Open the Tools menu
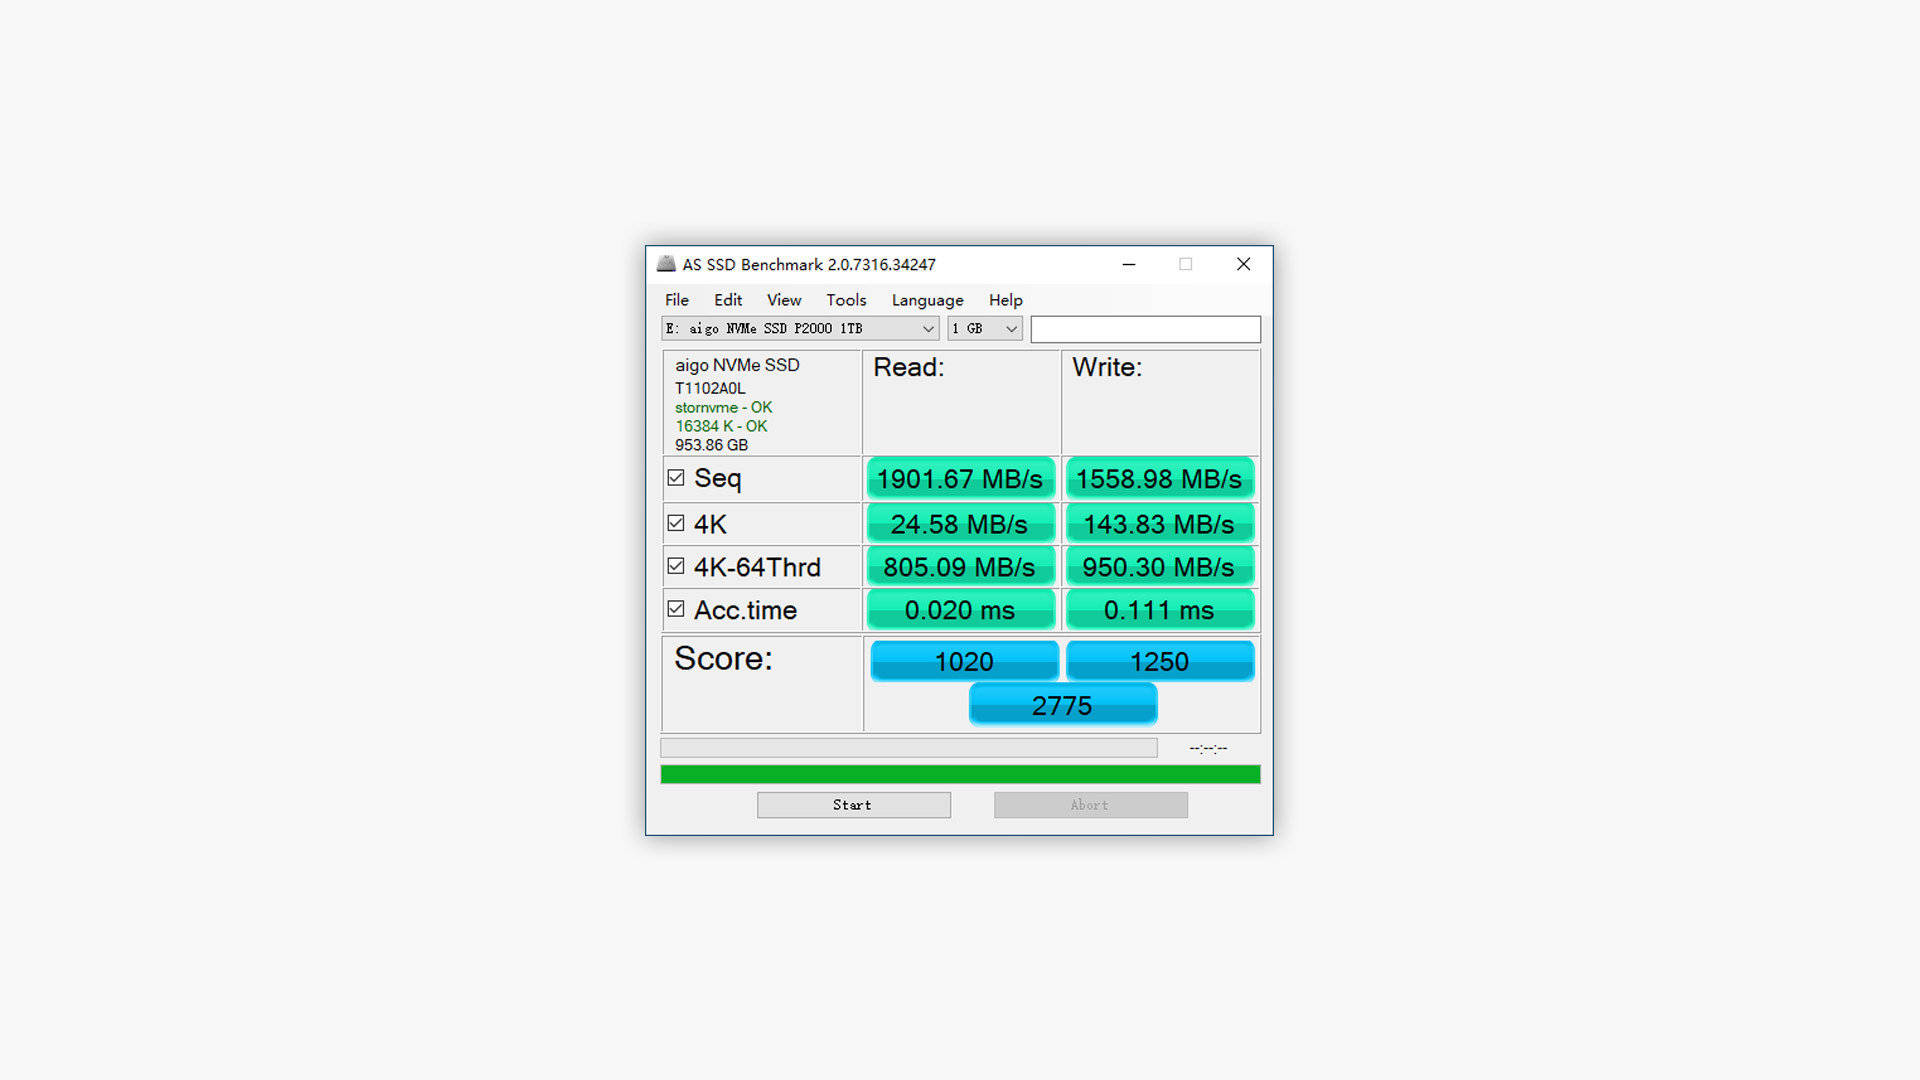 [846, 300]
